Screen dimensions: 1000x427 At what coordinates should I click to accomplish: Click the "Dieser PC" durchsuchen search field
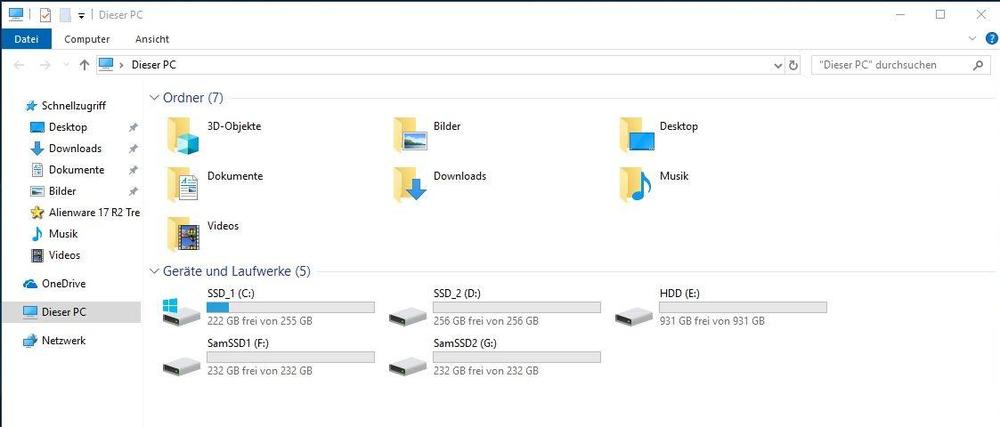coord(890,65)
